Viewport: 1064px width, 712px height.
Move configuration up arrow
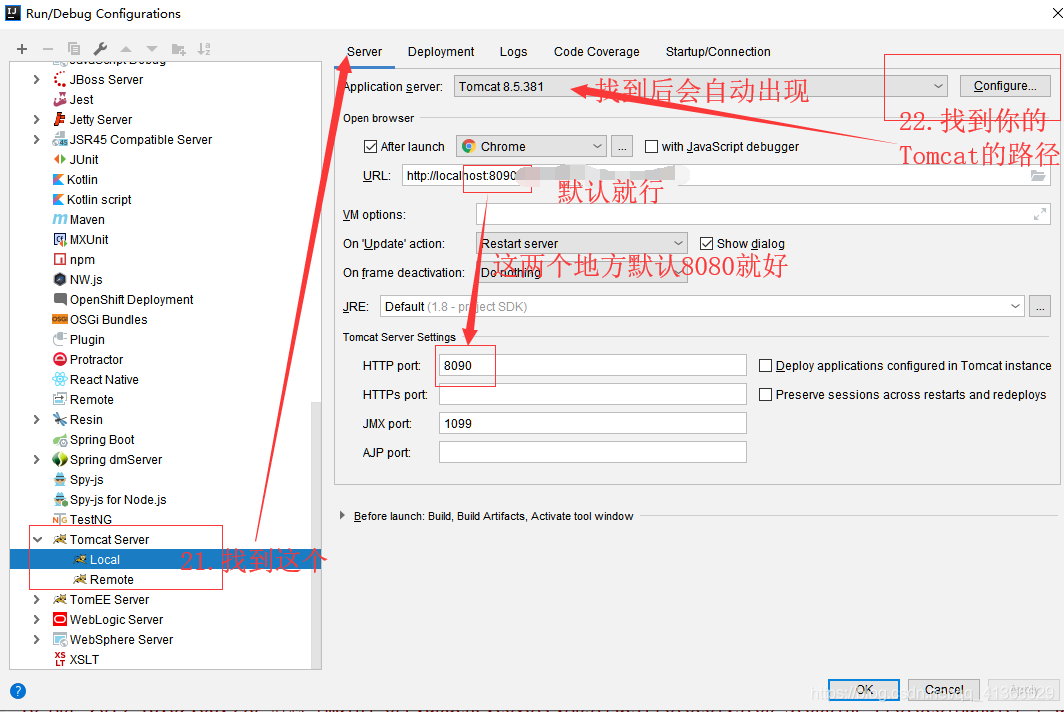pos(126,49)
